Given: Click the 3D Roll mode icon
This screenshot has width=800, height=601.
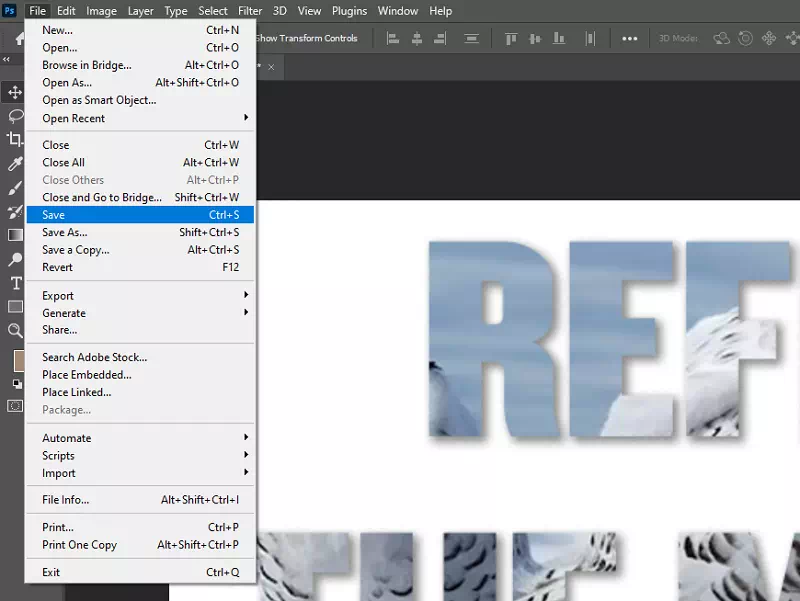Looking at the screenshot, I should click(745, 38).
